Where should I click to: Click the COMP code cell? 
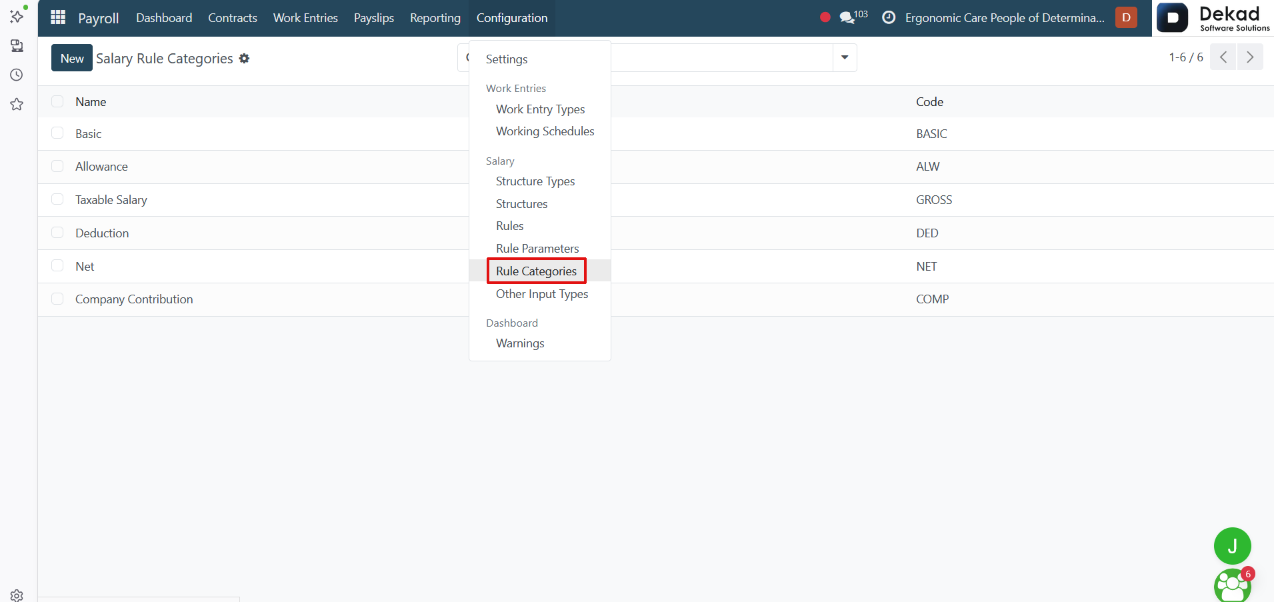932,299
